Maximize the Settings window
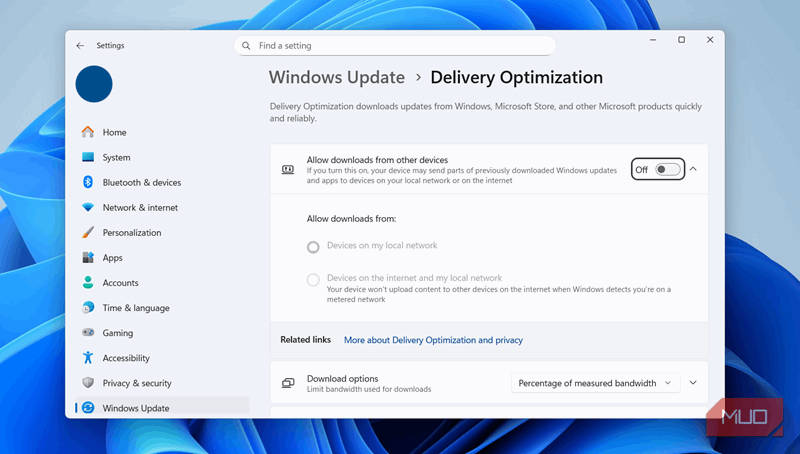Viewport: 800px width, 454px height. coord(681,40)
